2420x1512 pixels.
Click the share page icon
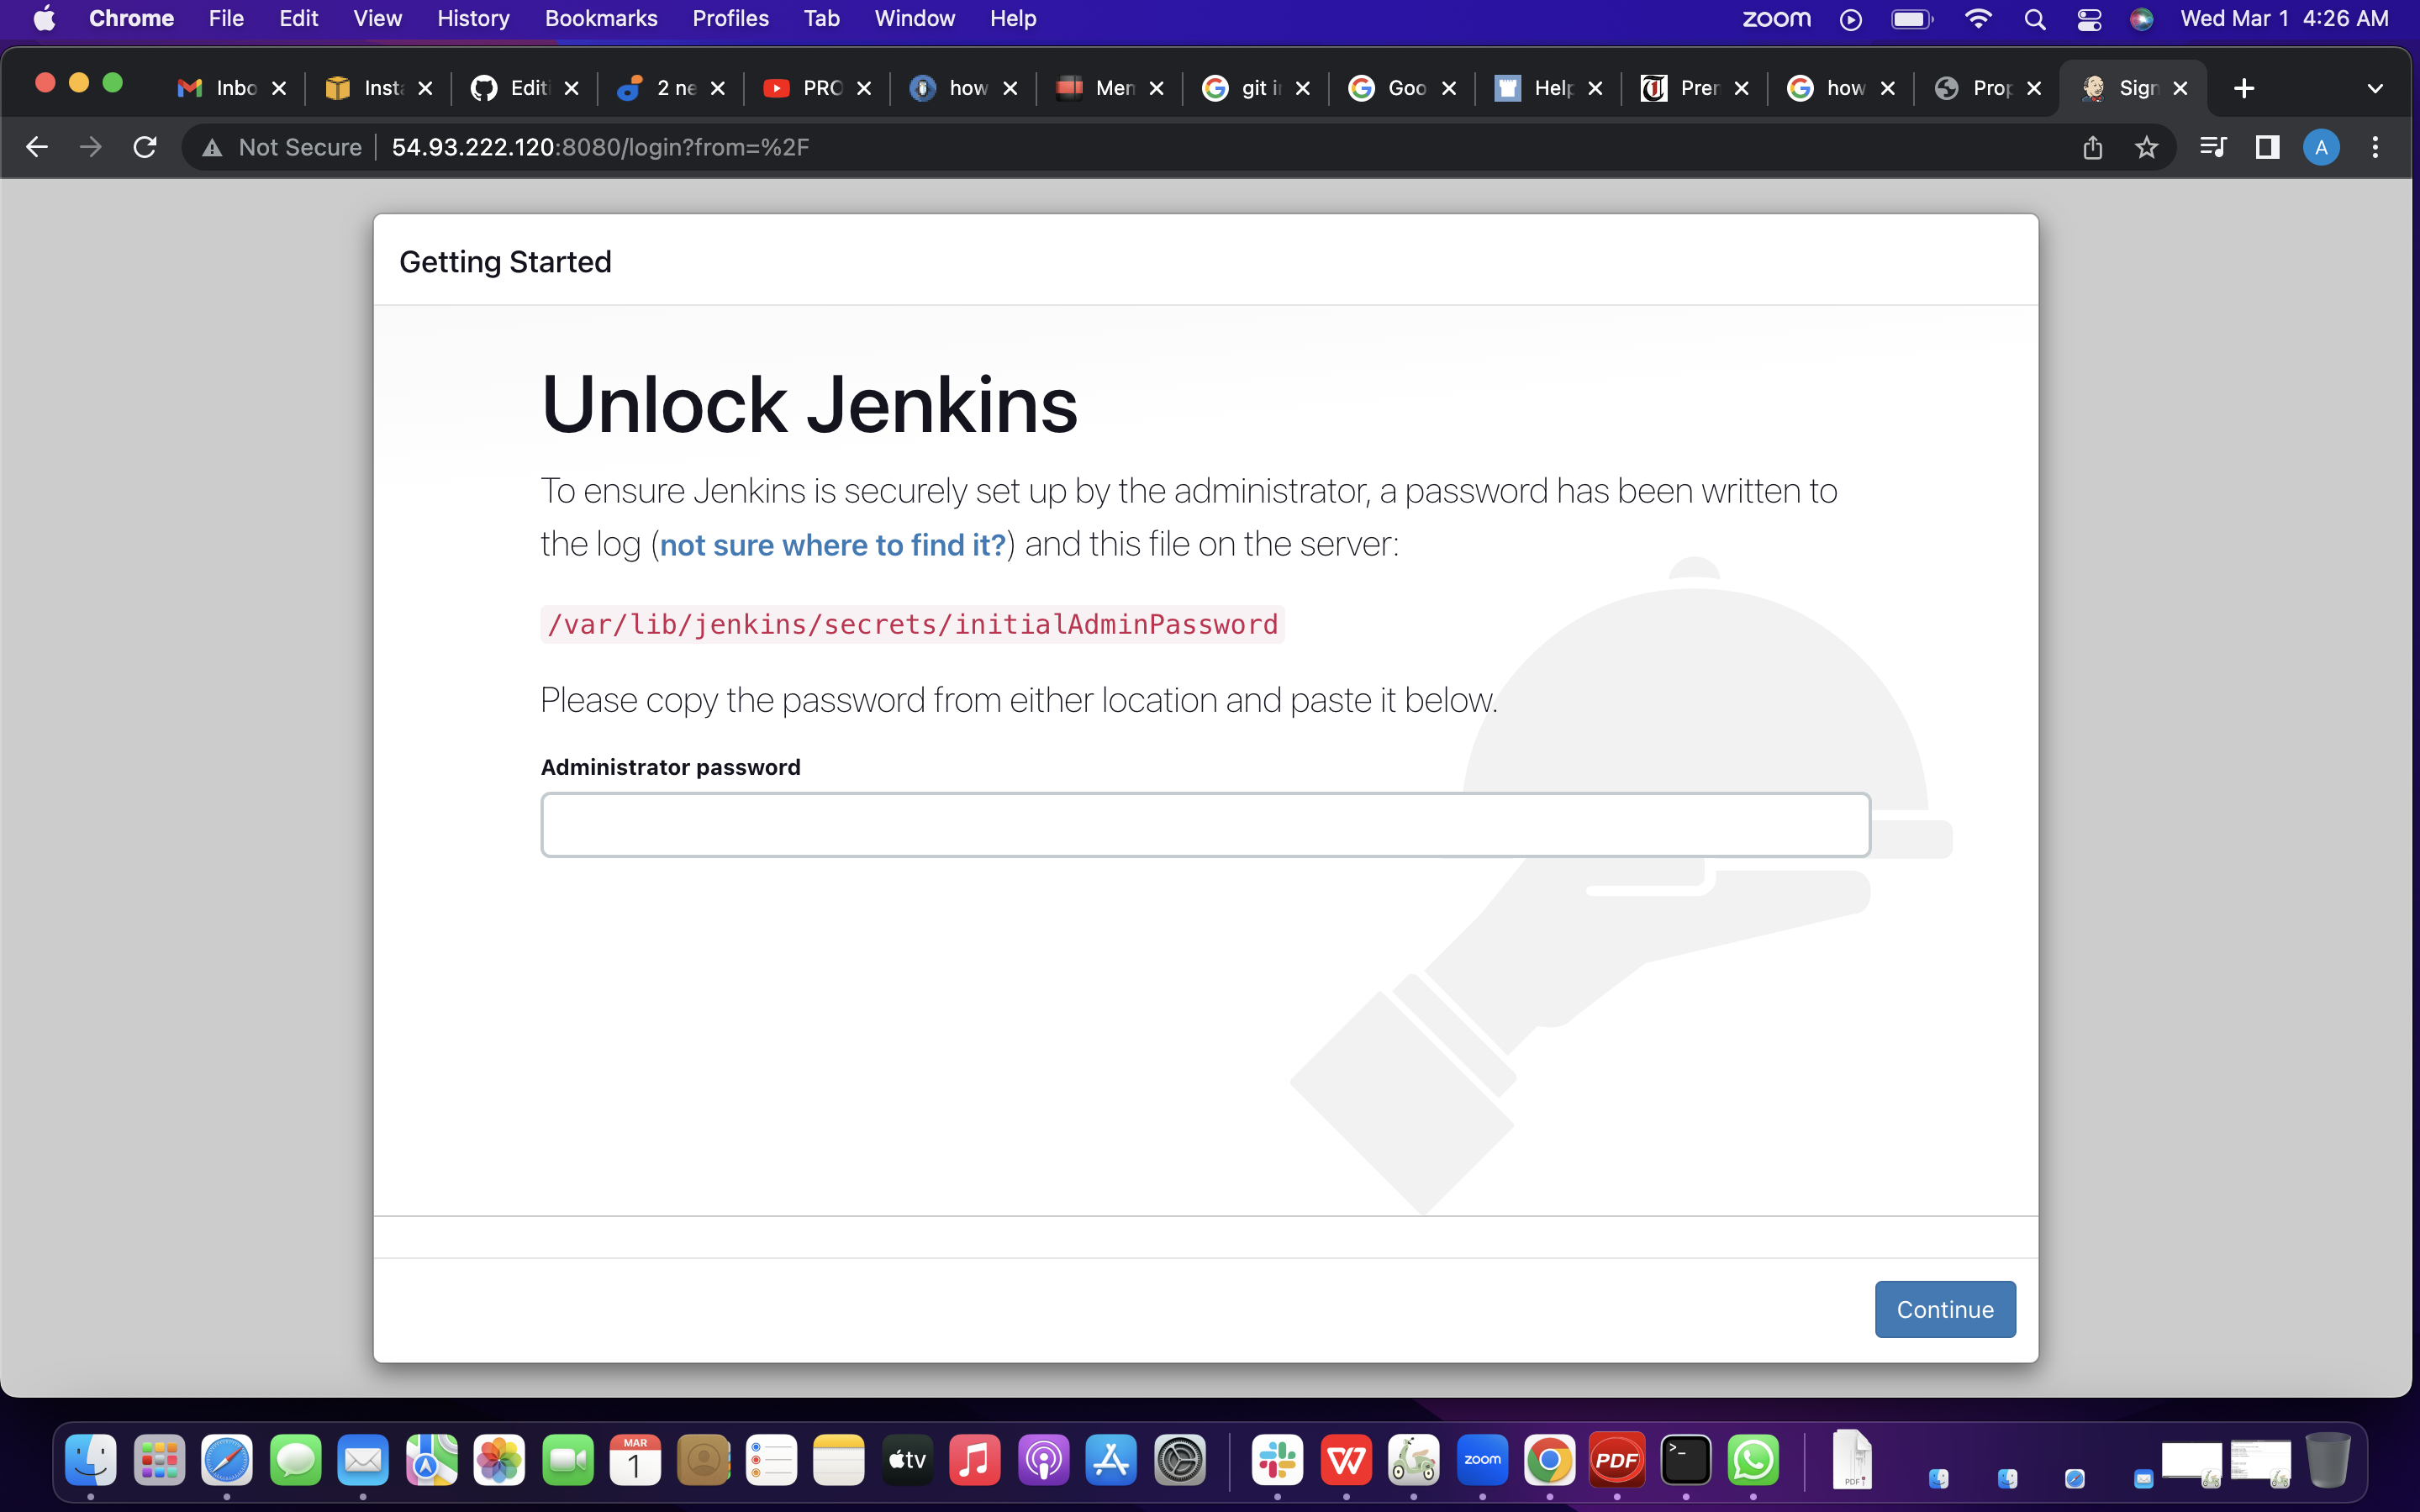(2092, 147)
